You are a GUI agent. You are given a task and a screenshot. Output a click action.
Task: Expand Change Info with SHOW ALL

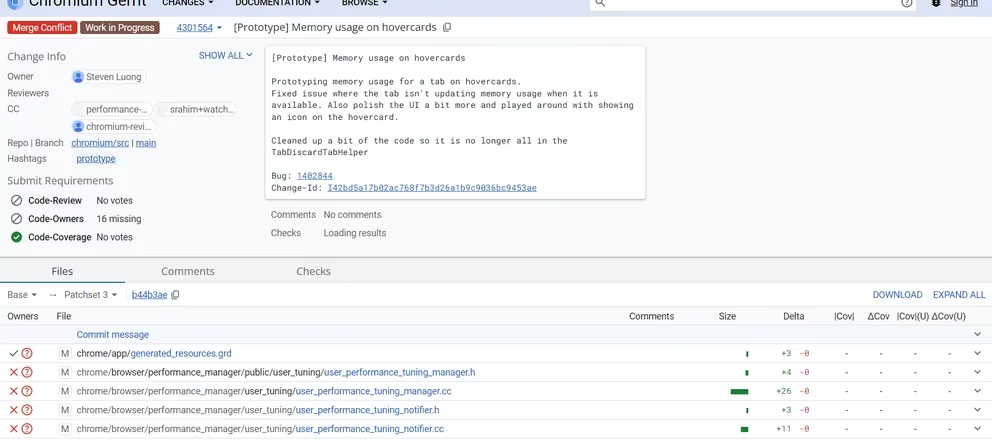point(226,56)
